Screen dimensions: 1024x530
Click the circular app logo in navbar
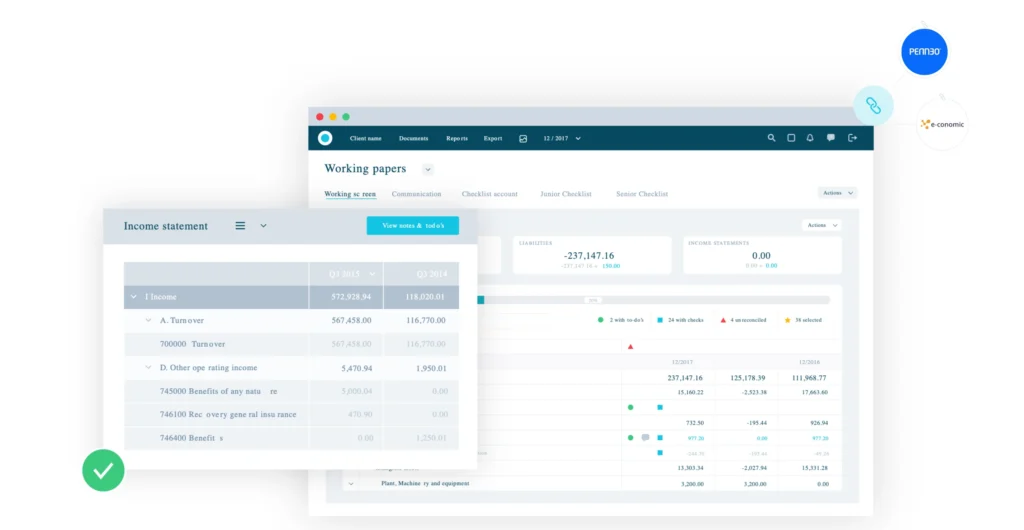click(x=325, y=138)
